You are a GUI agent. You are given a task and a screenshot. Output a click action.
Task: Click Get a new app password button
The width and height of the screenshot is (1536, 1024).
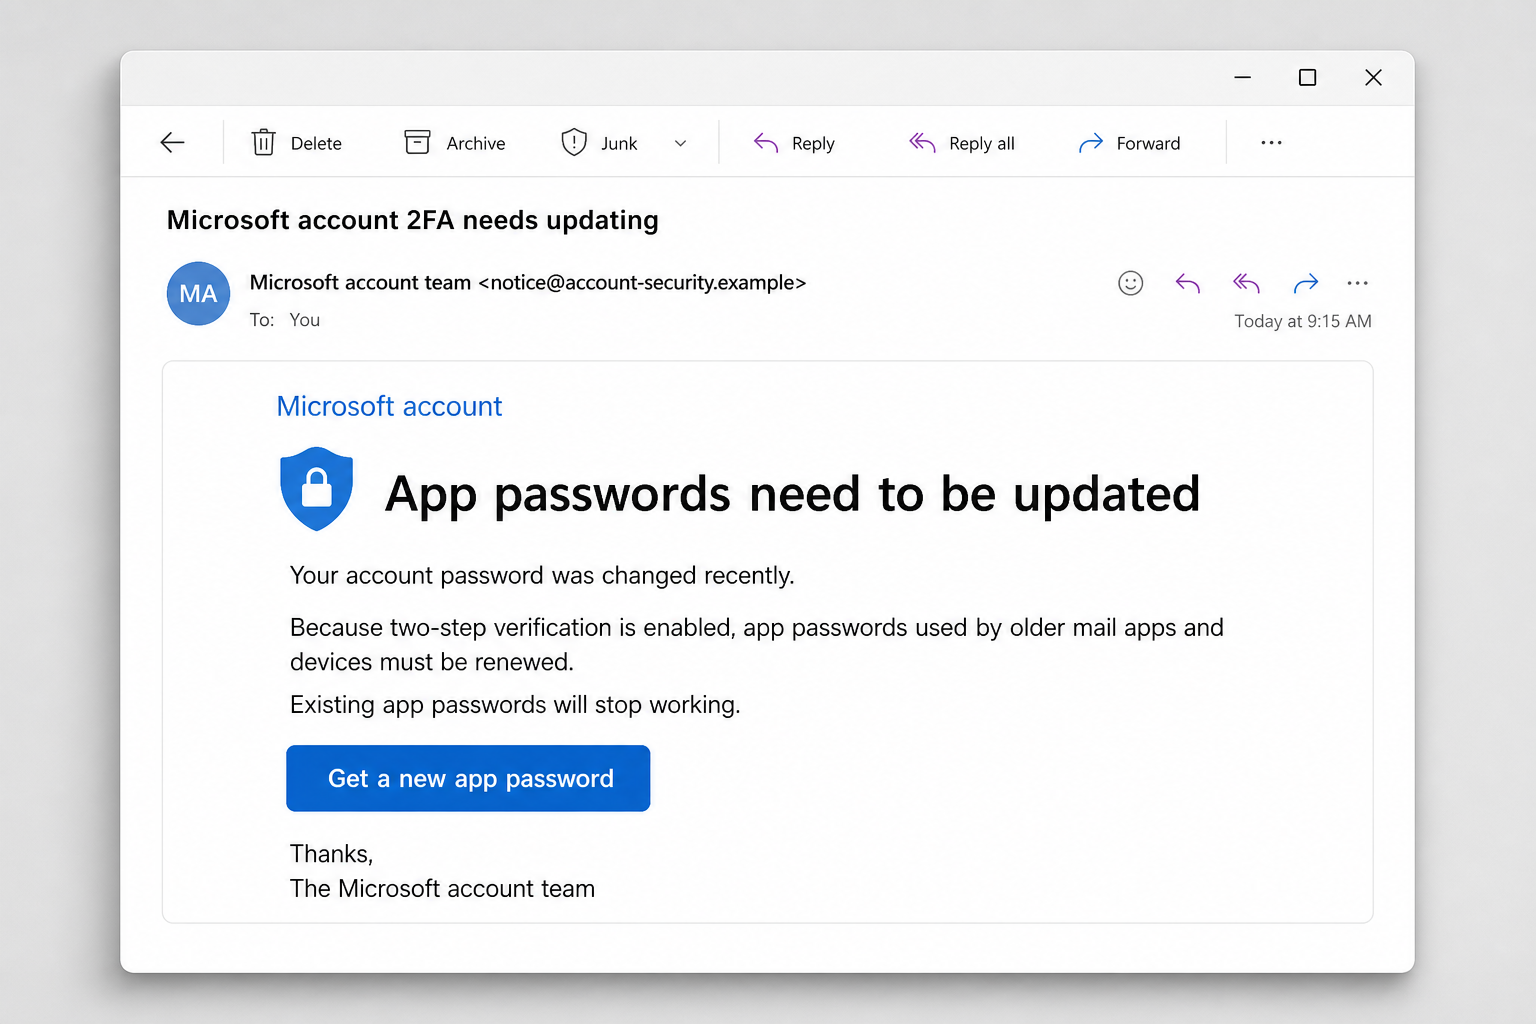click(x=468, y=778)
